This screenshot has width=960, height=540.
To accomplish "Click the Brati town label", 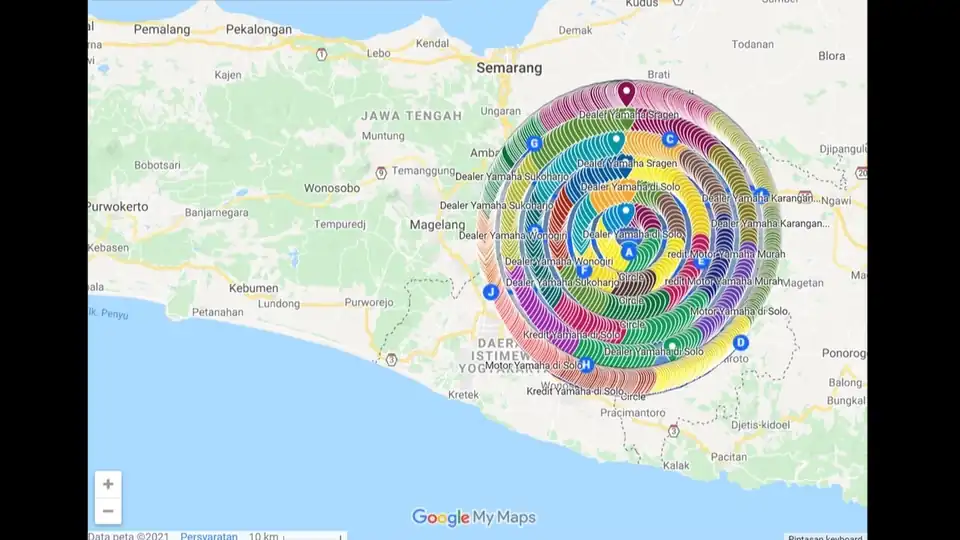I will (658, 74).
